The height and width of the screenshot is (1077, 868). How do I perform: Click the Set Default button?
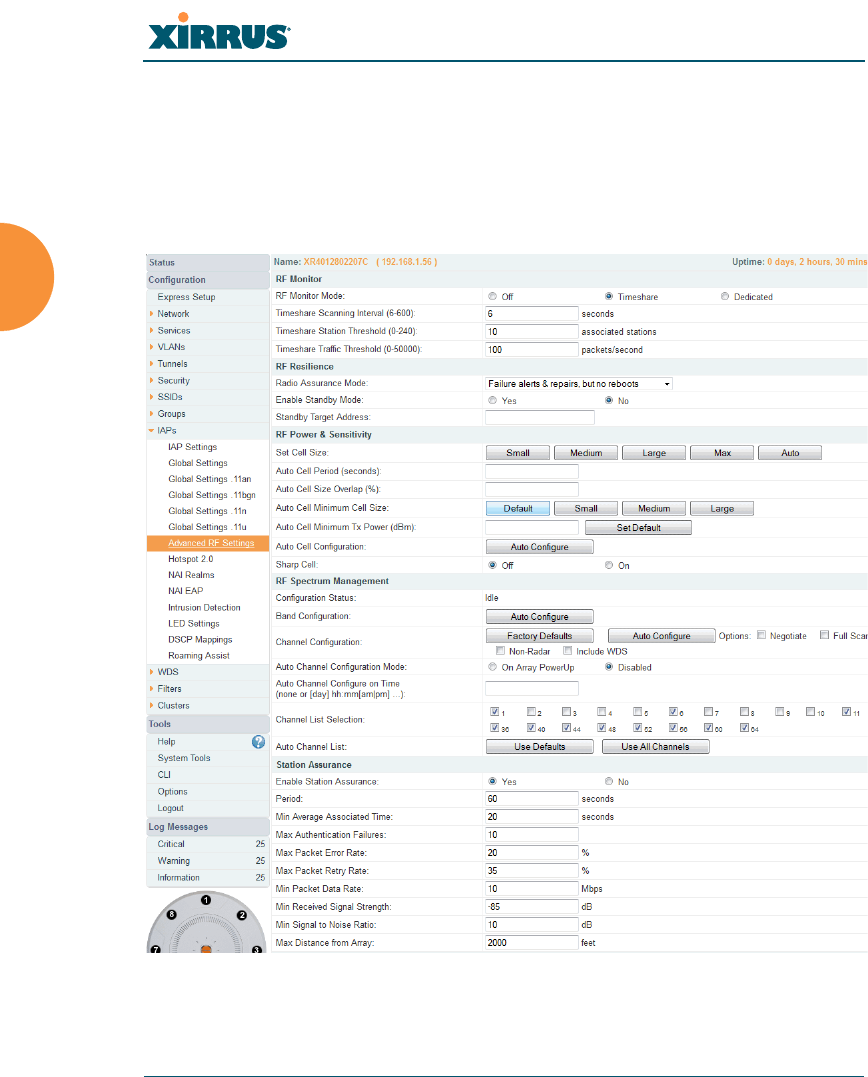[x=638, y=528]
